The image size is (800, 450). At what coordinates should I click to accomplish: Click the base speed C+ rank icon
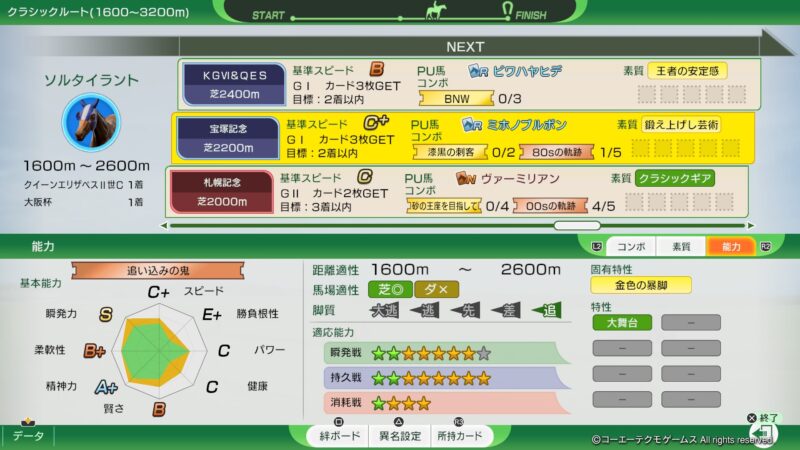pyautogui.click(x=376, y=123)
